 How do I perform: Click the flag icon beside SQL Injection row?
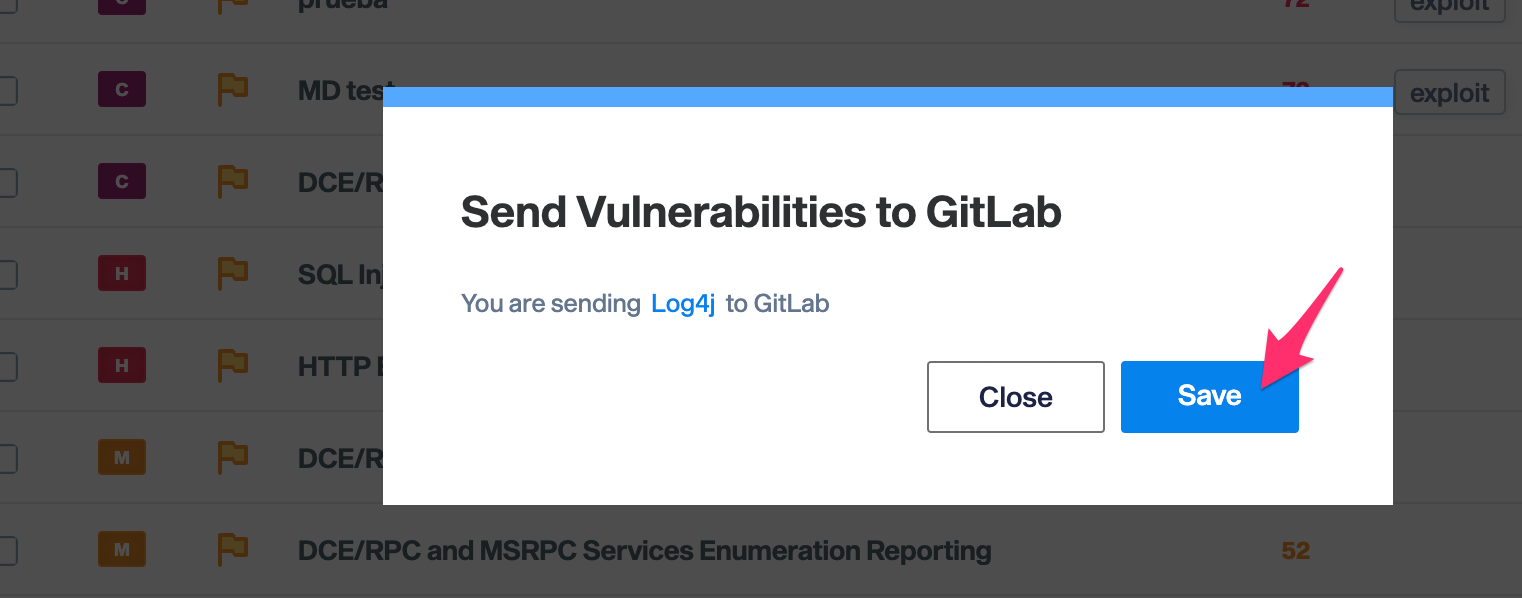(233, 273)
